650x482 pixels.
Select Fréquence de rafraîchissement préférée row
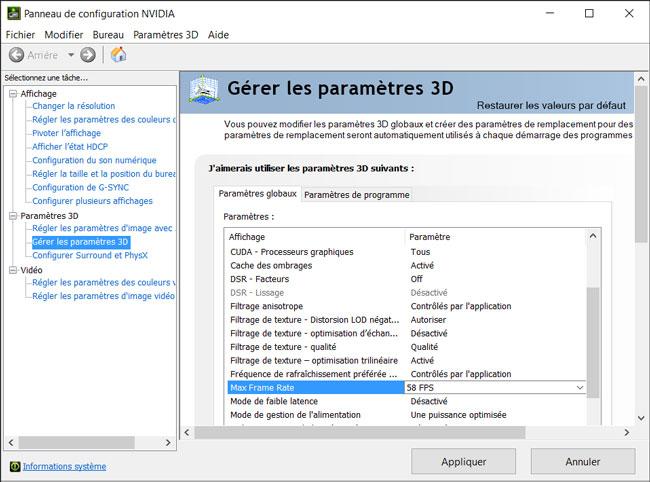pyautogui.click(x=407, y=374)
